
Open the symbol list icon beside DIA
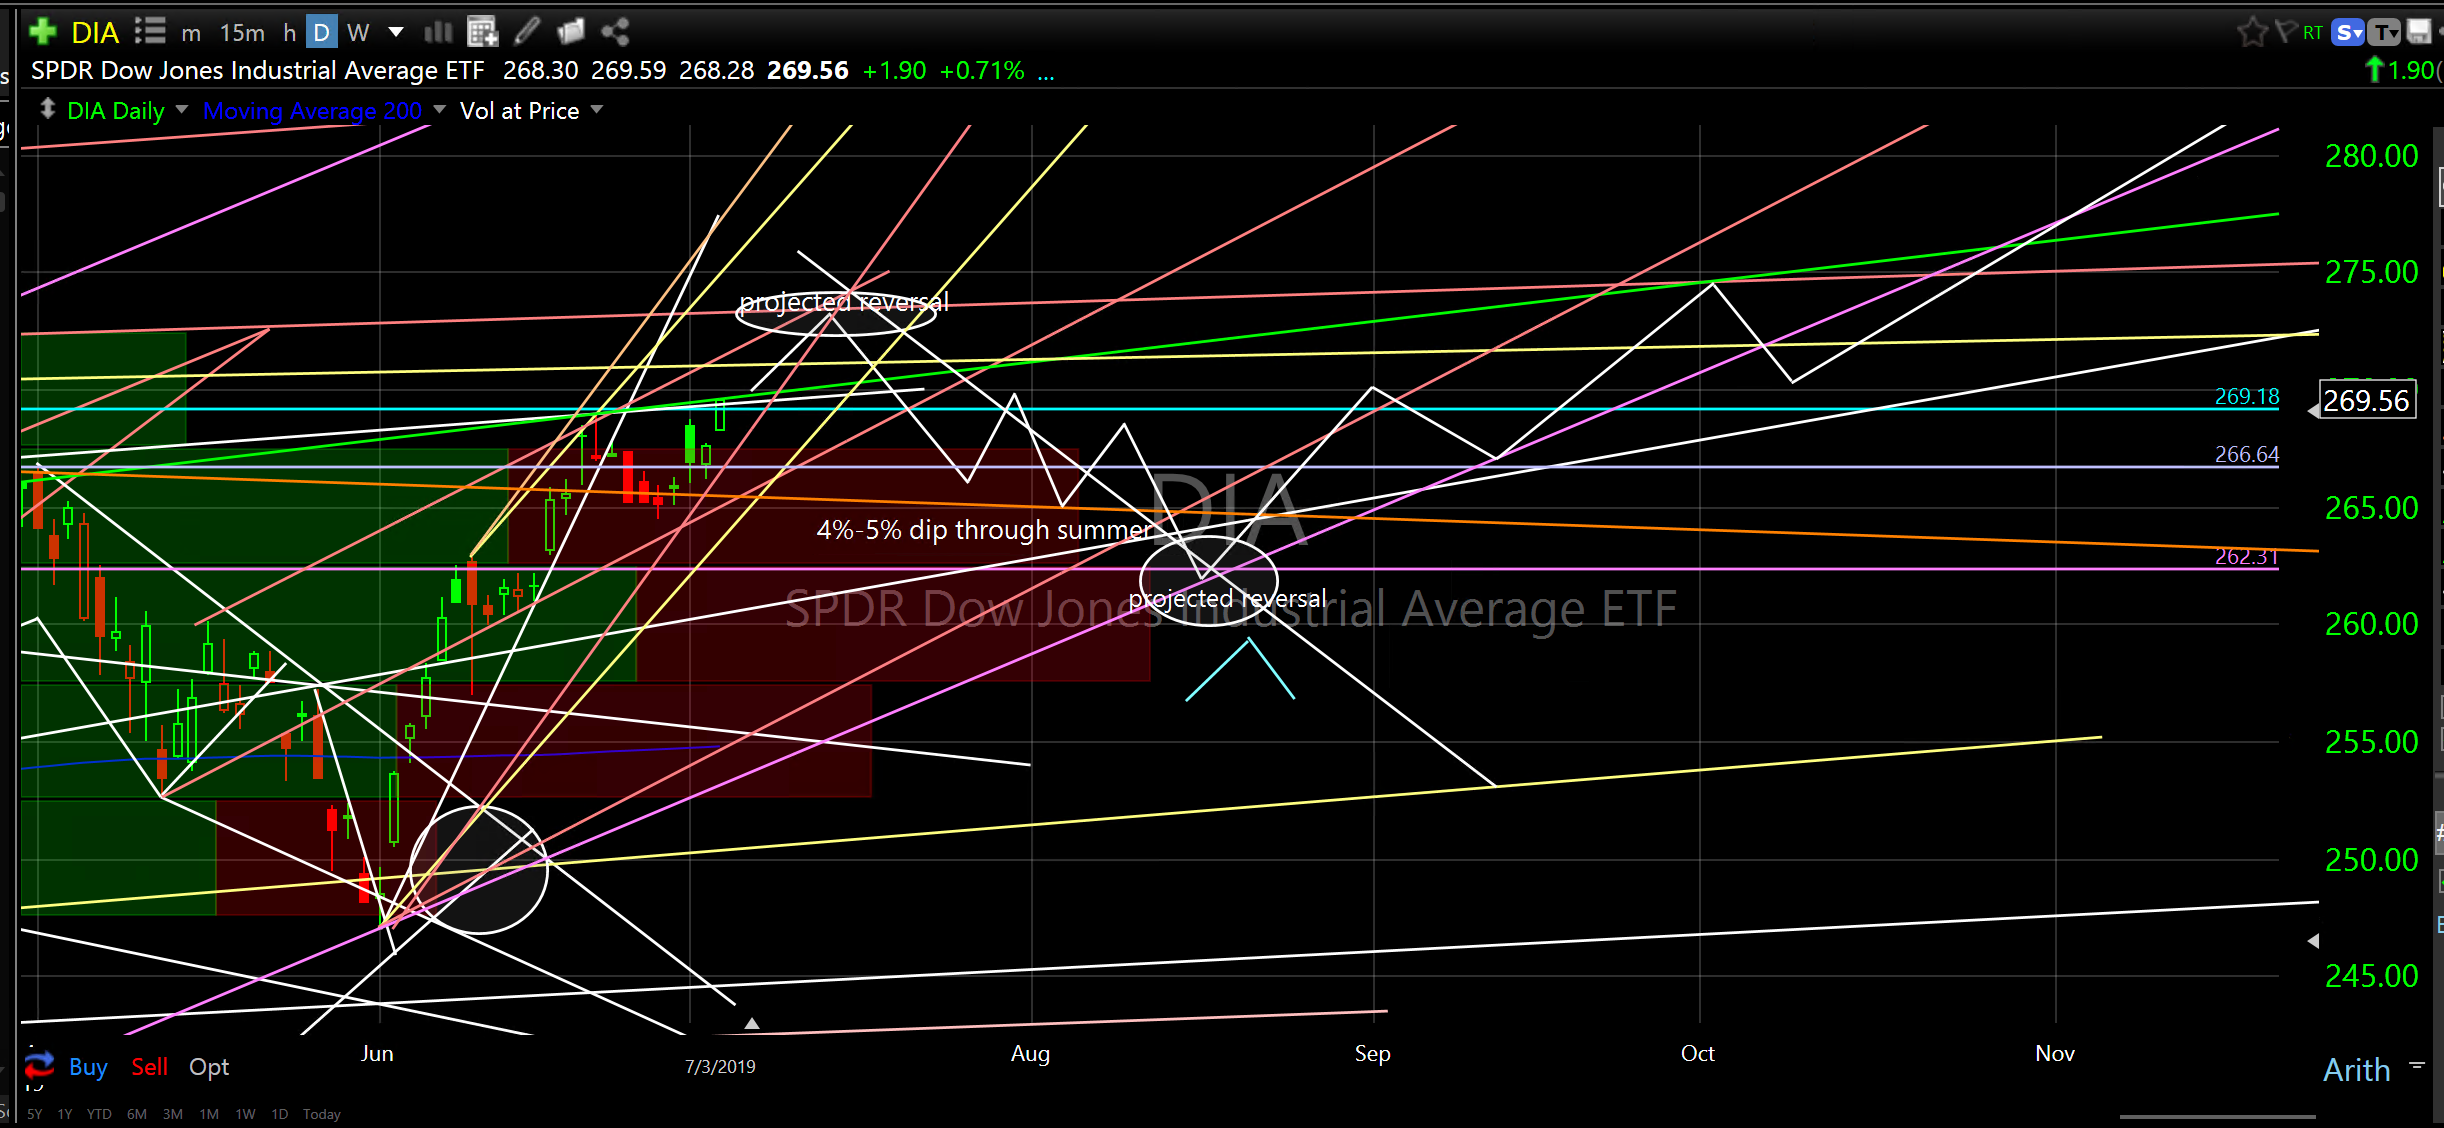tap(150, 32)
